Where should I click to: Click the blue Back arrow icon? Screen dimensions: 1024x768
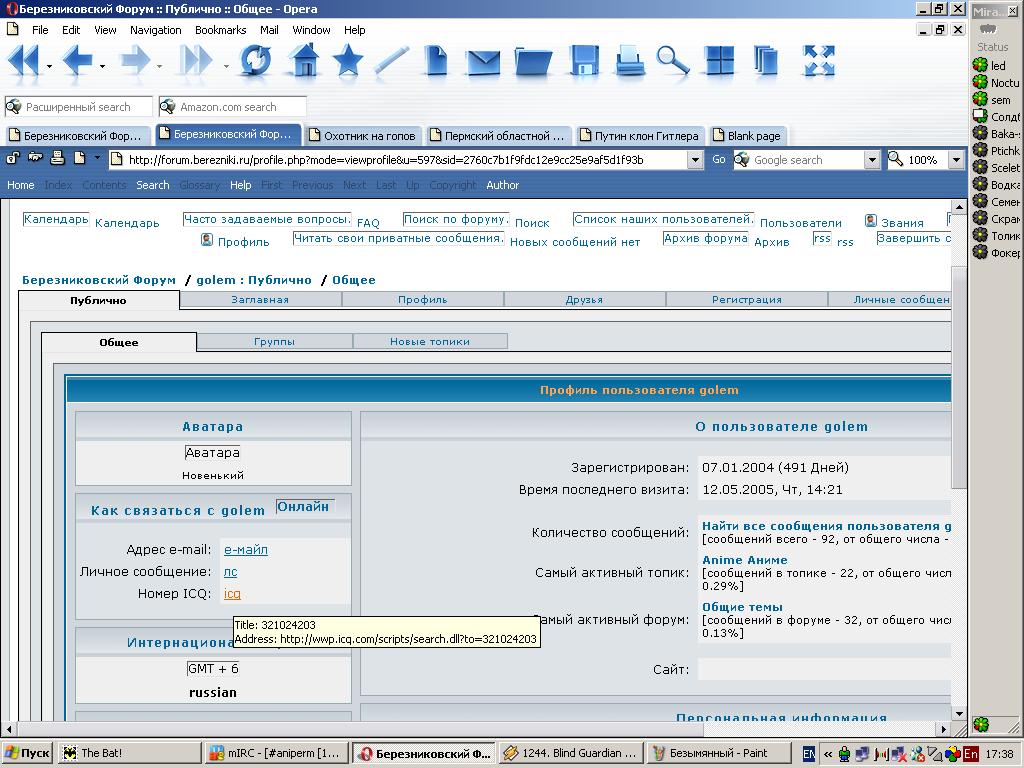pos(76,61)
